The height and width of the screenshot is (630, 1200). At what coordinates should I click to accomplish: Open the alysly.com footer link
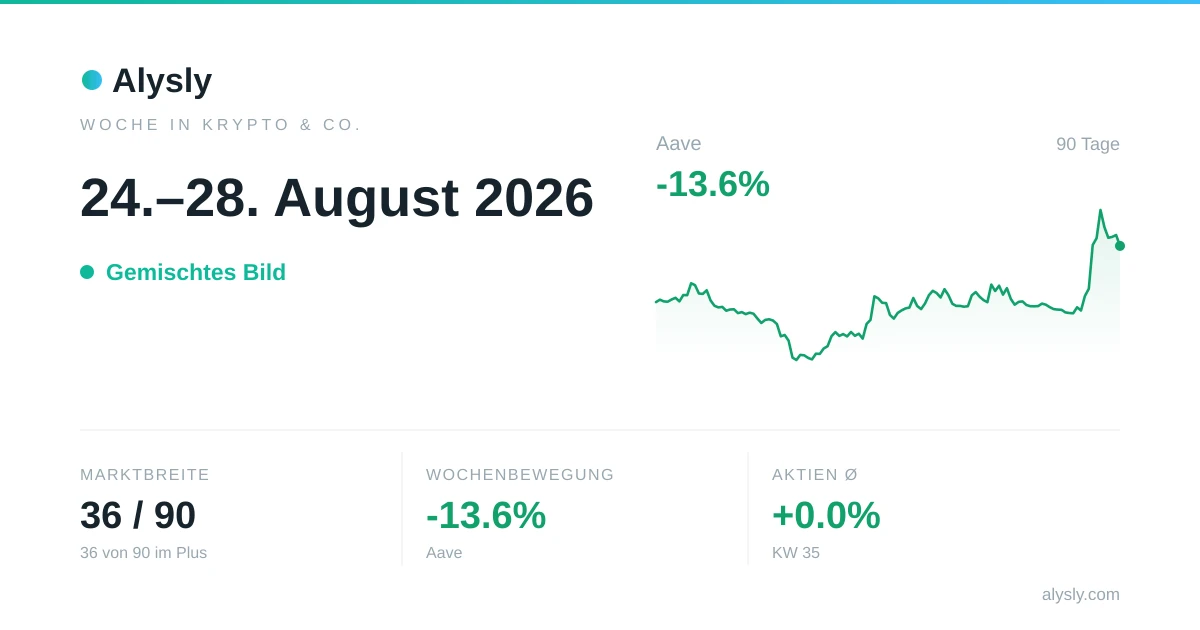coord(1081,595)
